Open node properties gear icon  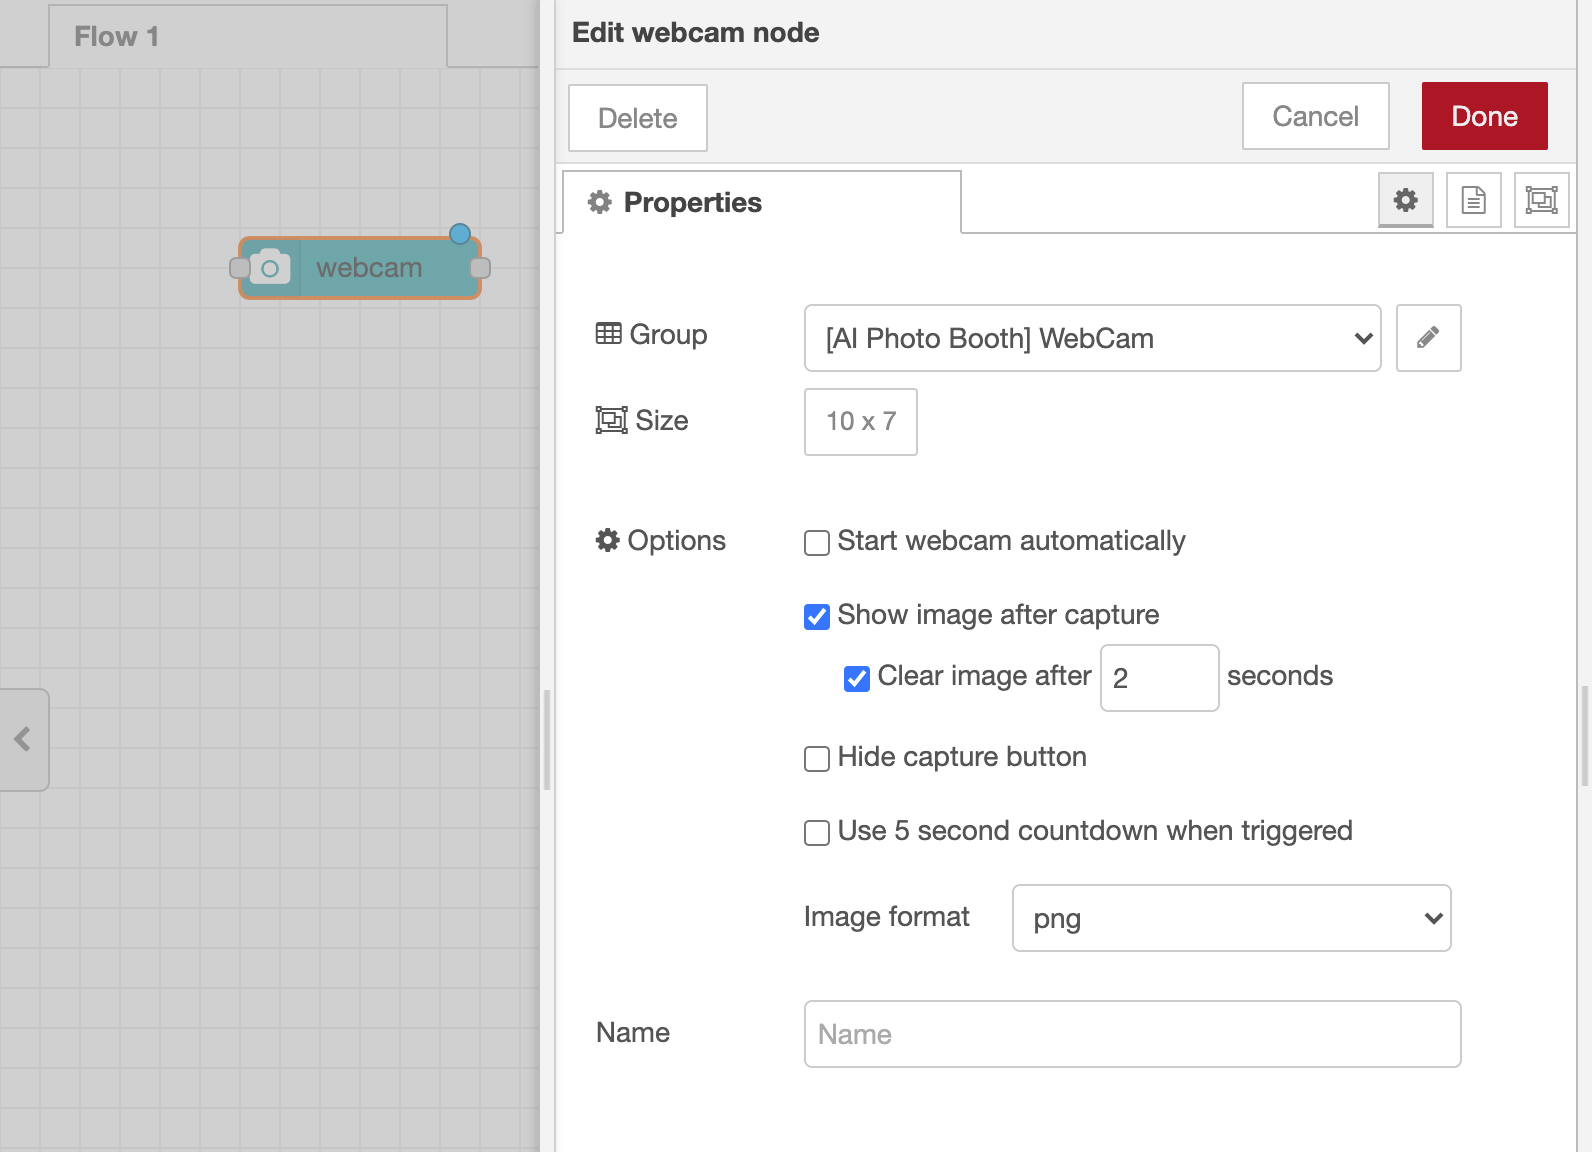(1405, 200)
